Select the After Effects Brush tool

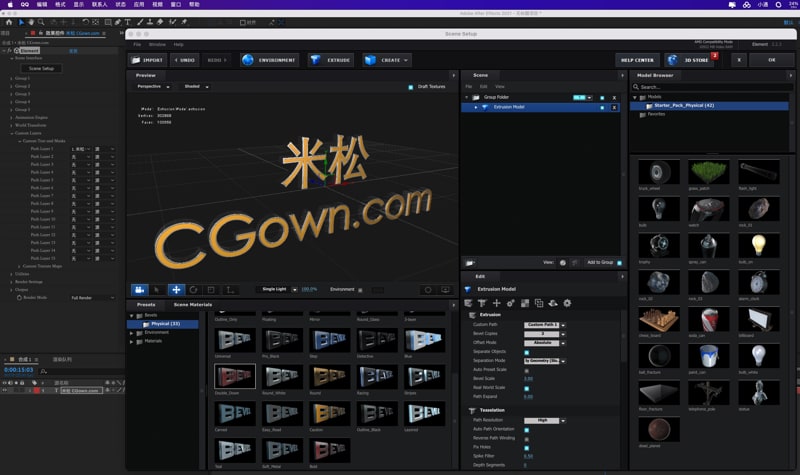[x=140, y=22]
